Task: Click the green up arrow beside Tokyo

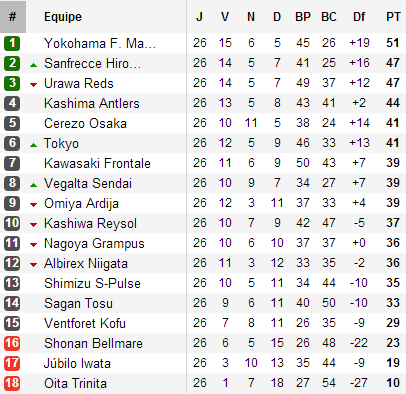Action: 33,145
